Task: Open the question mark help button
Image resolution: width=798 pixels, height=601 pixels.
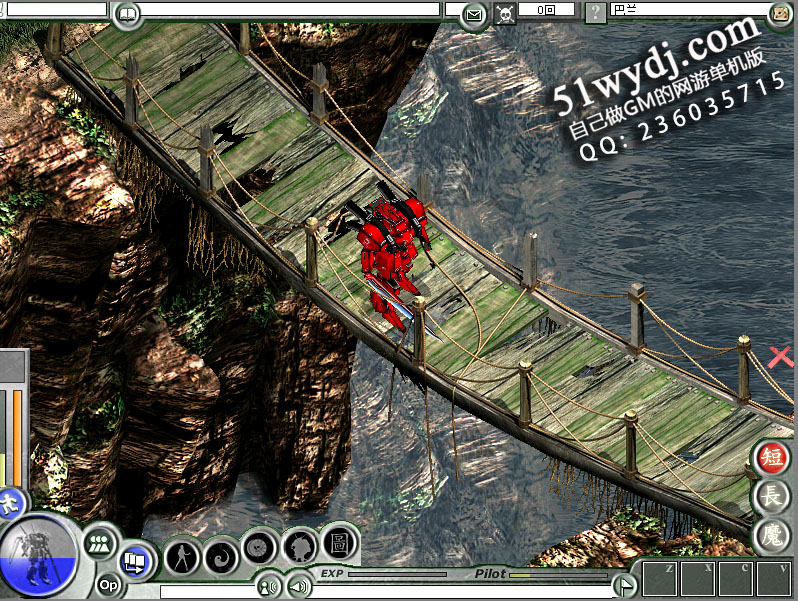Action: point(595,12)
